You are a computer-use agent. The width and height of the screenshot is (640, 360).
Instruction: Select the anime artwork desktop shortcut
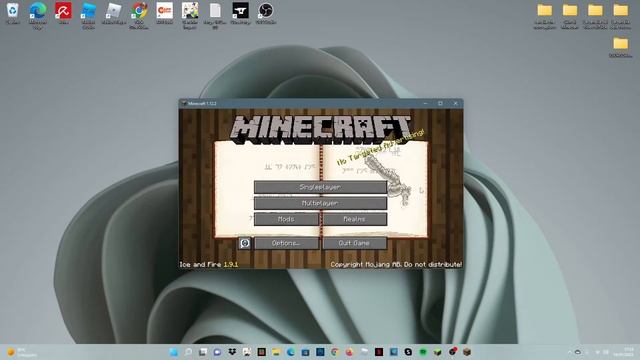point(190,15)
